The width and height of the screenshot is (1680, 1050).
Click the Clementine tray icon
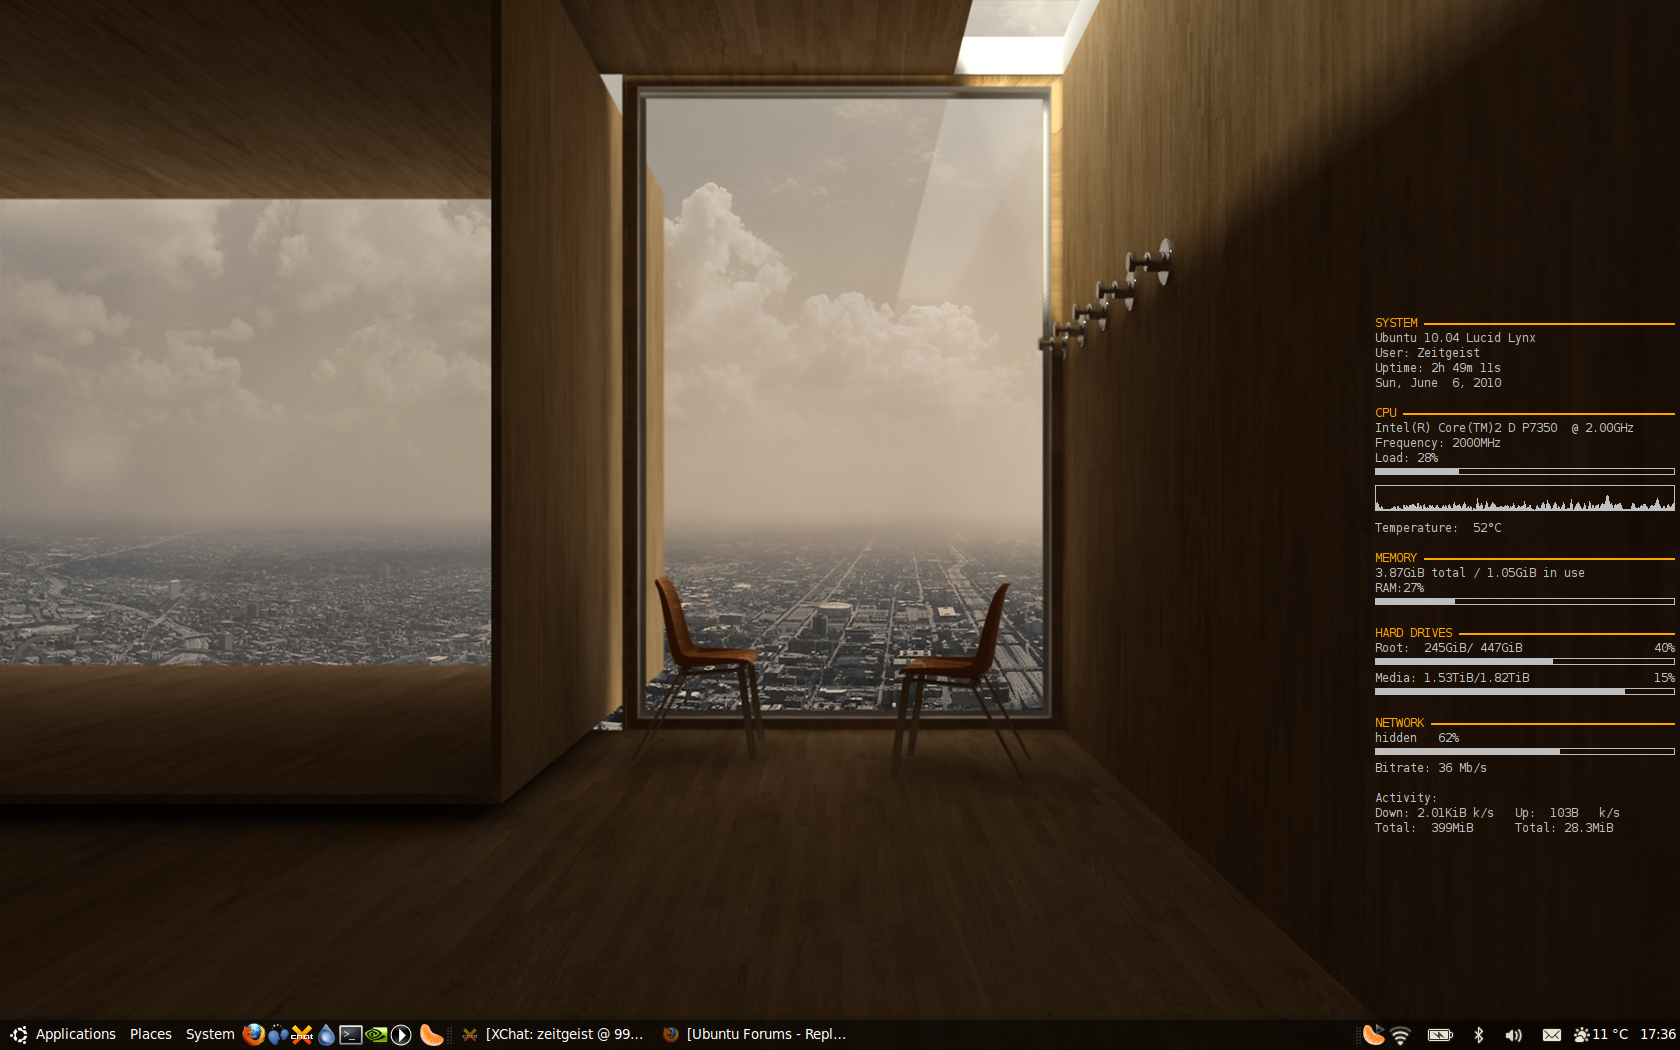(1374, 1034)
